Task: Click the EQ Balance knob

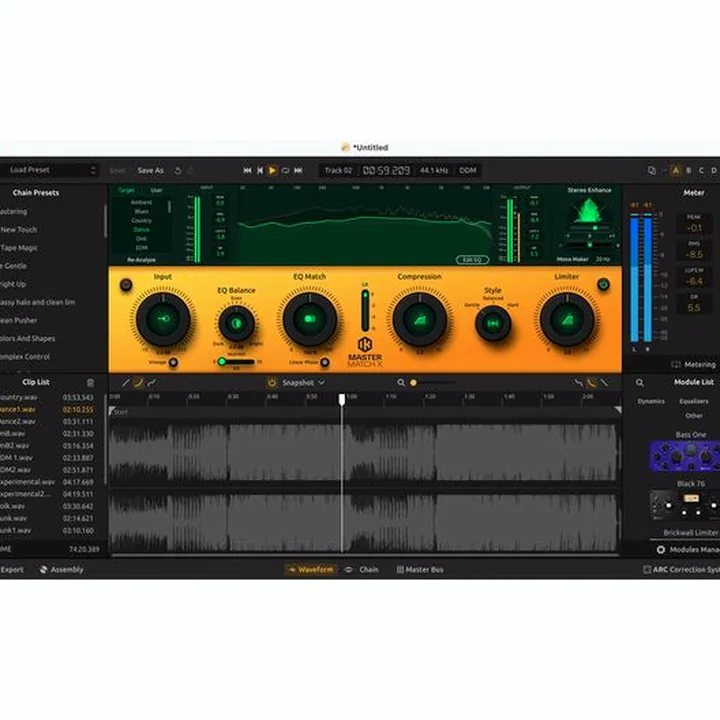Action: [236, 324]
